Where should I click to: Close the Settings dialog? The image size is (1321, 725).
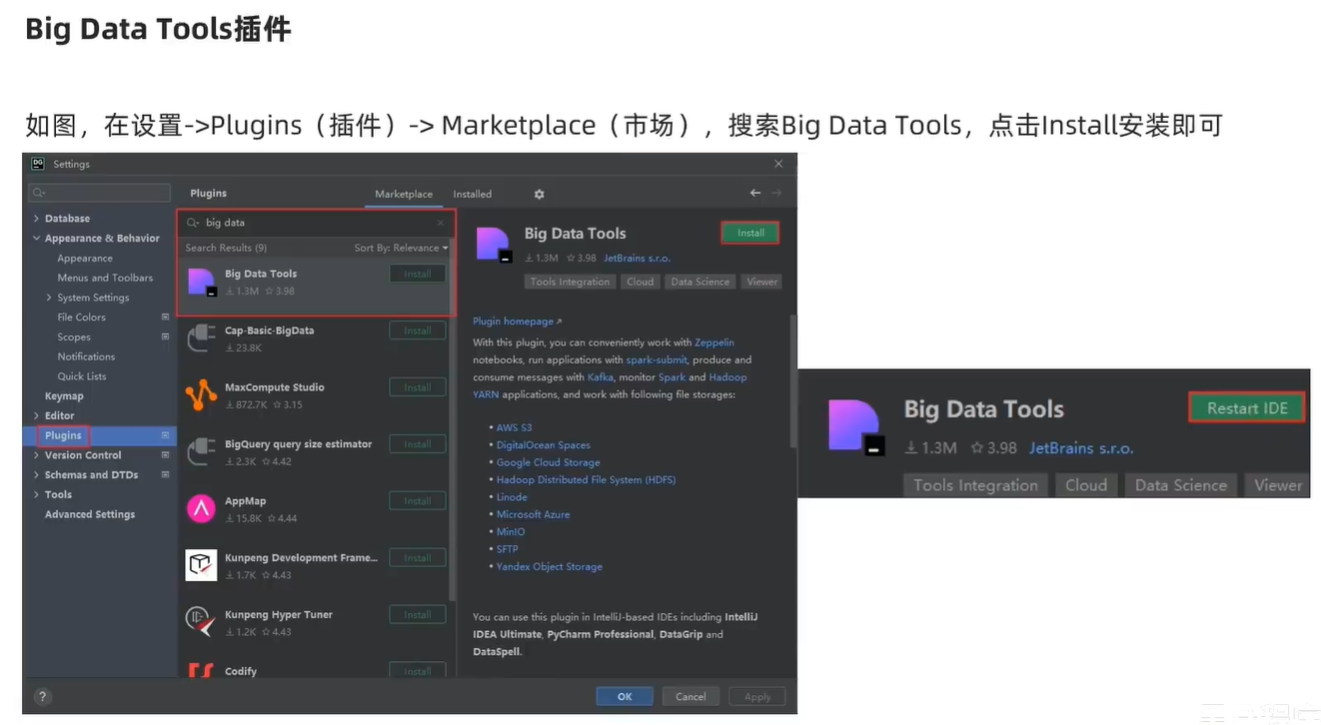pyautogui.click(x=779, y=163)
